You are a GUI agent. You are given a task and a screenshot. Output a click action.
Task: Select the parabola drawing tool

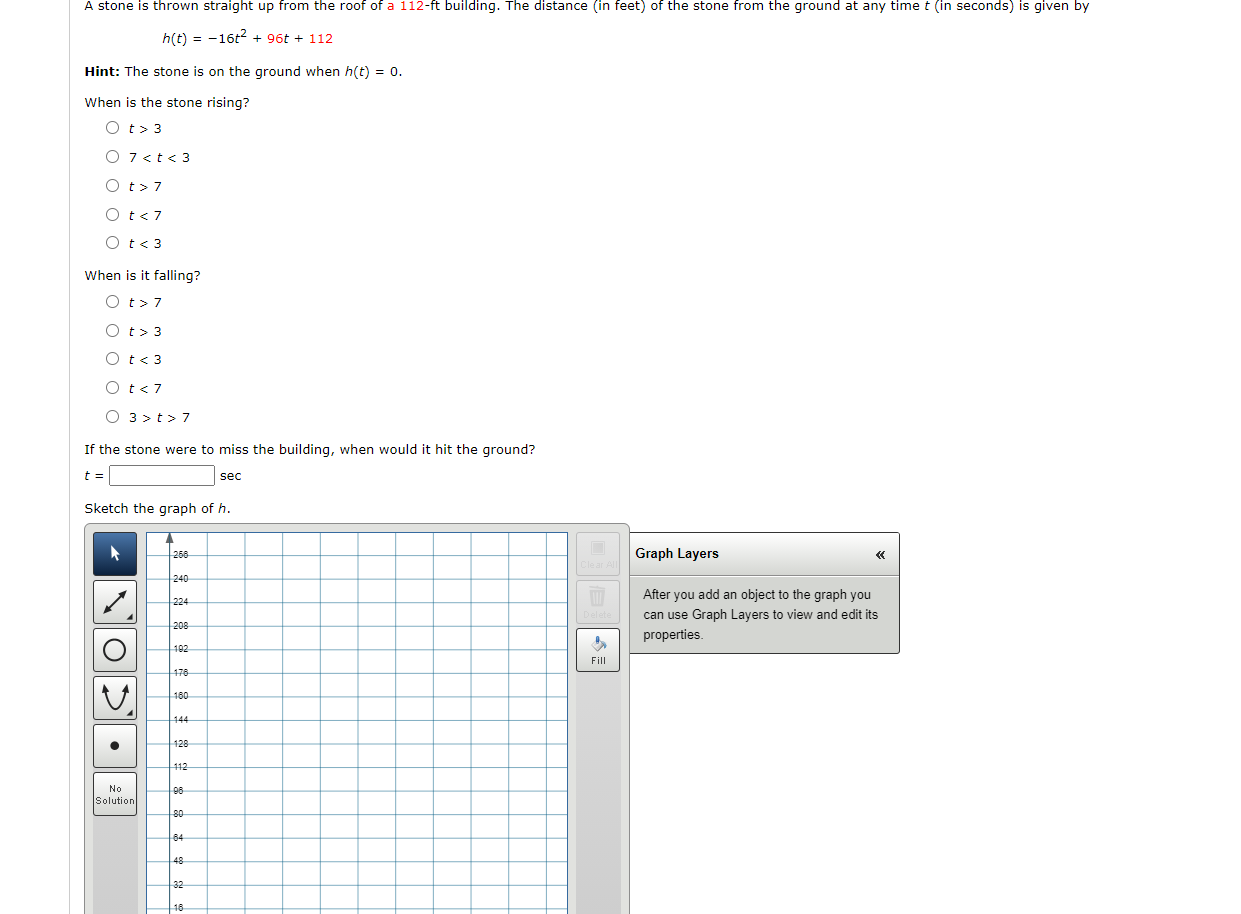coord(115,698)
